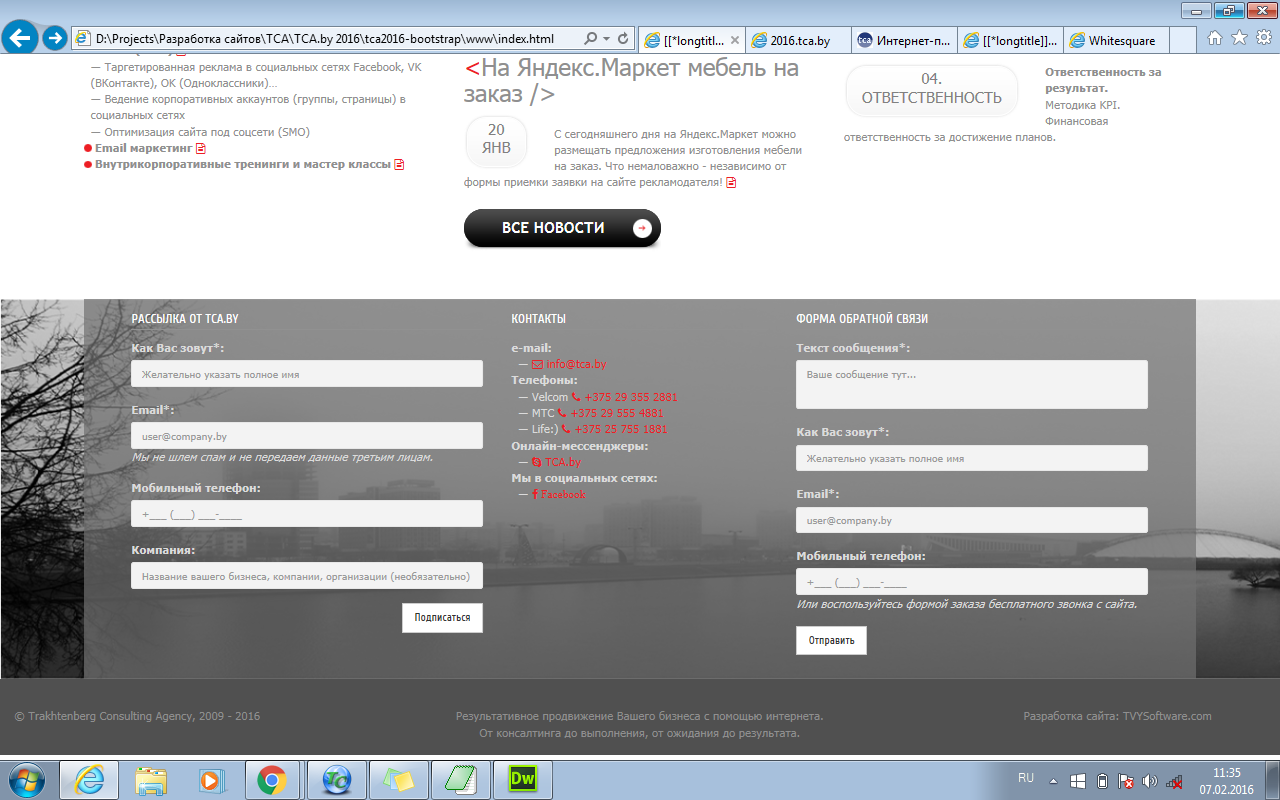Click the browser Forward arrow button
Viewport: 1280px width, 800px height.
(x=55, y=39)
